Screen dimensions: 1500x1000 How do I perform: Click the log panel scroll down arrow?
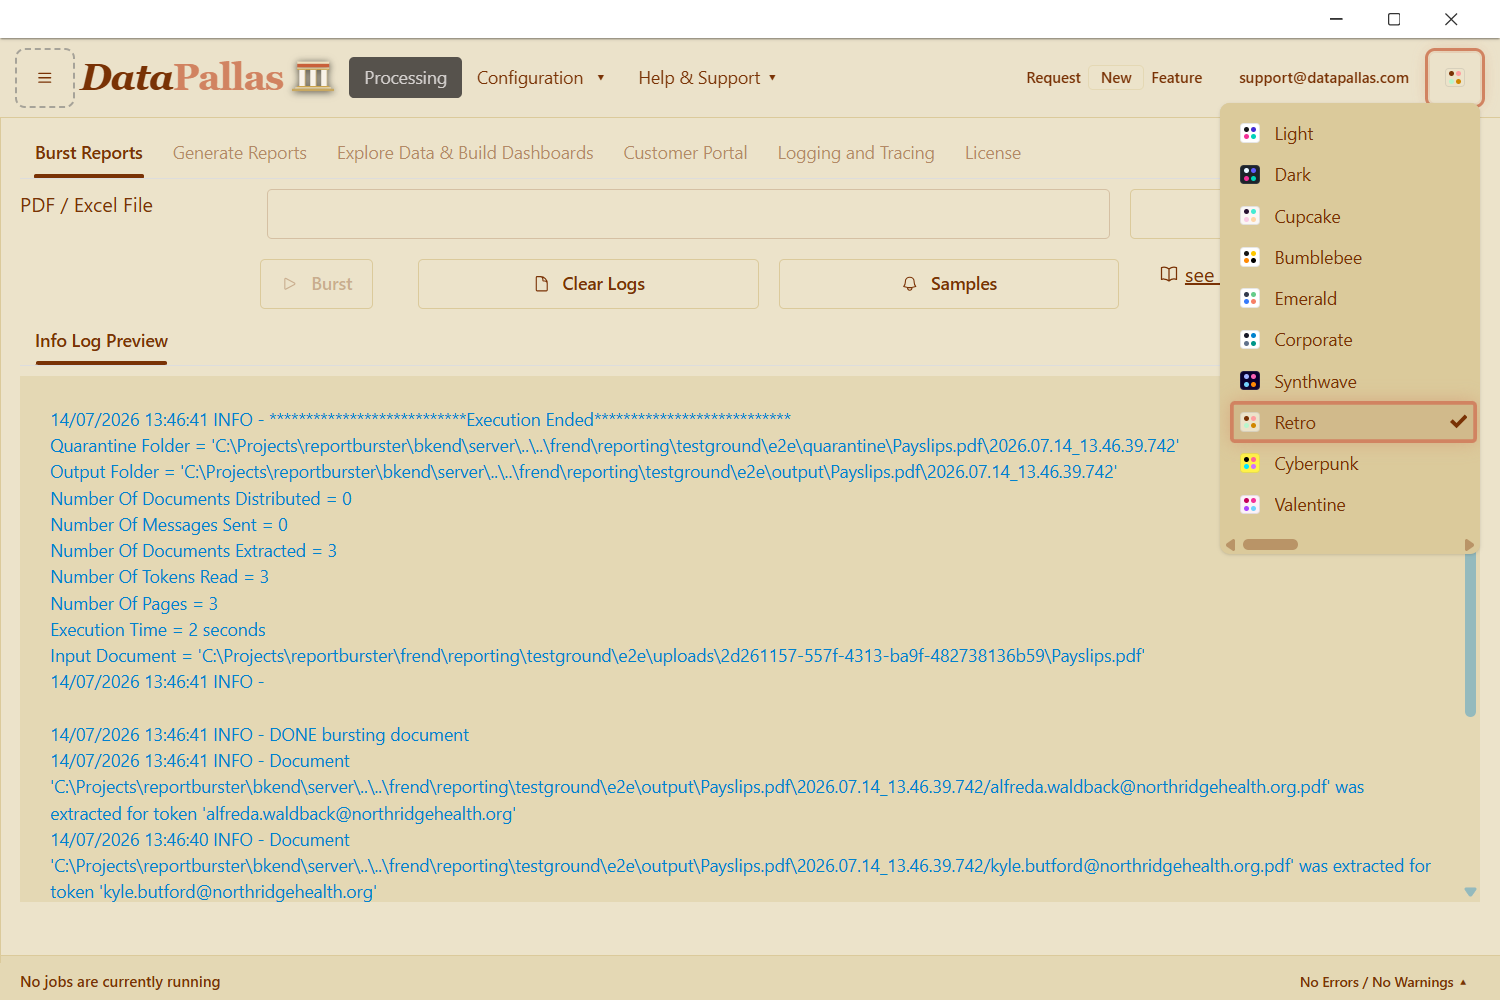(x=1470, y=891)
